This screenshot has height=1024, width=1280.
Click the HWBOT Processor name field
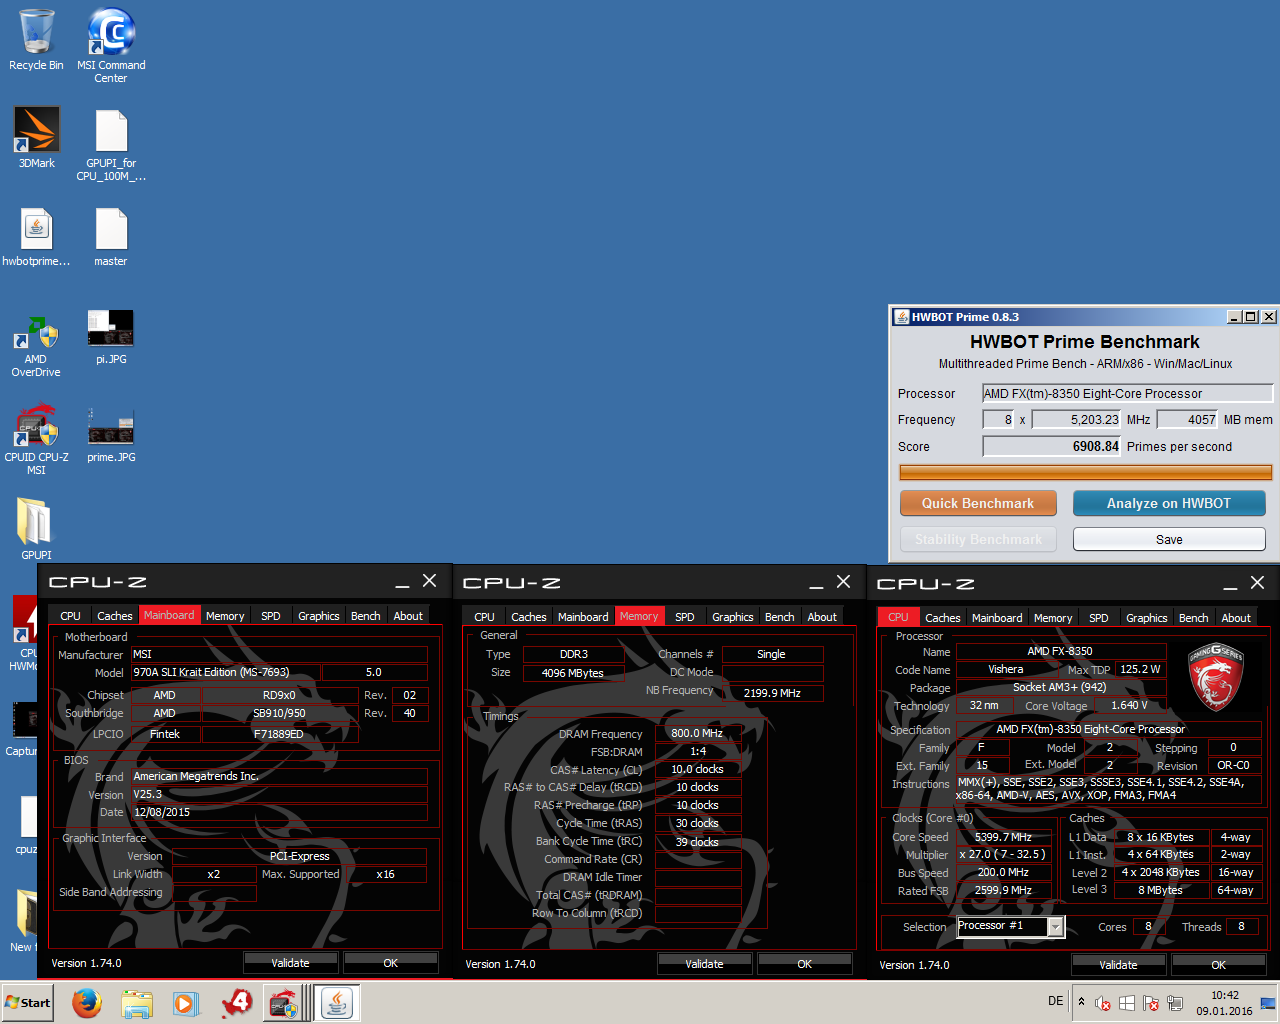point(1127,393)
